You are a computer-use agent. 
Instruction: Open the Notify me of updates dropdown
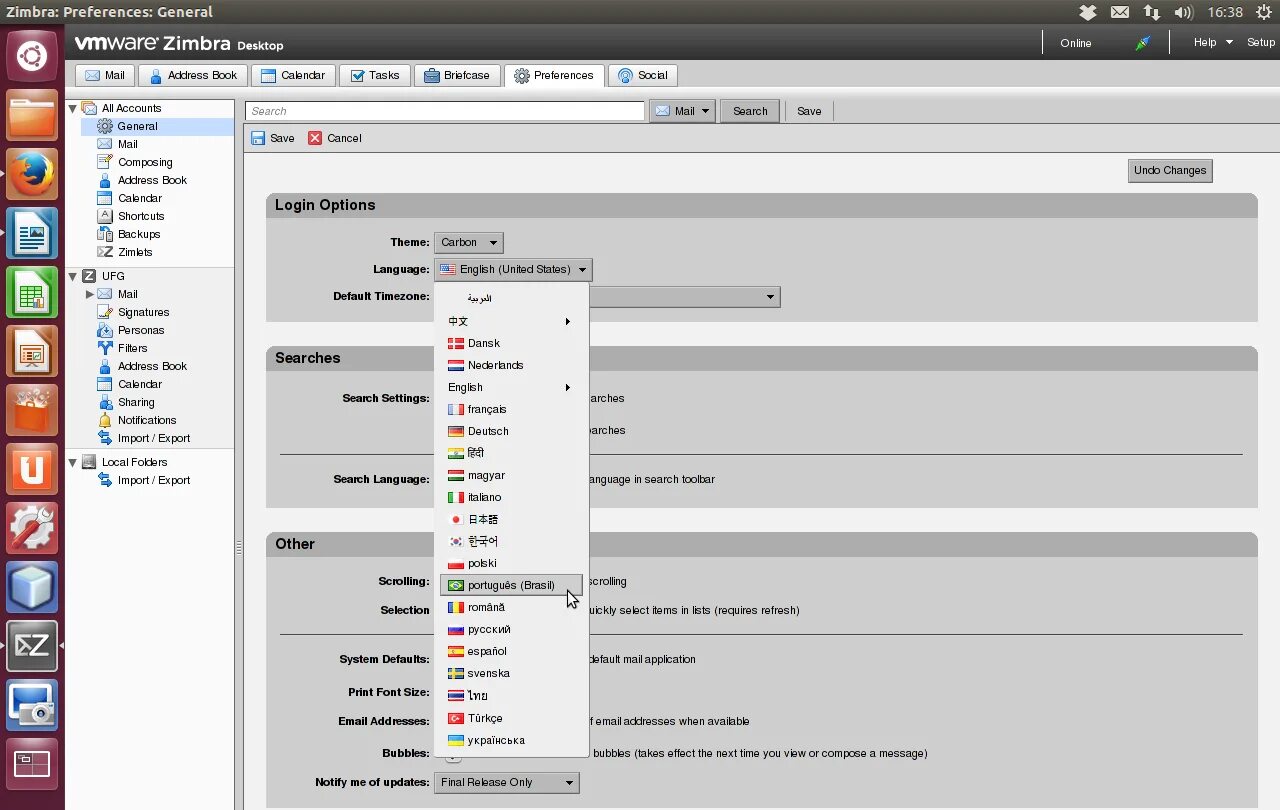click(x=506, y=782)
